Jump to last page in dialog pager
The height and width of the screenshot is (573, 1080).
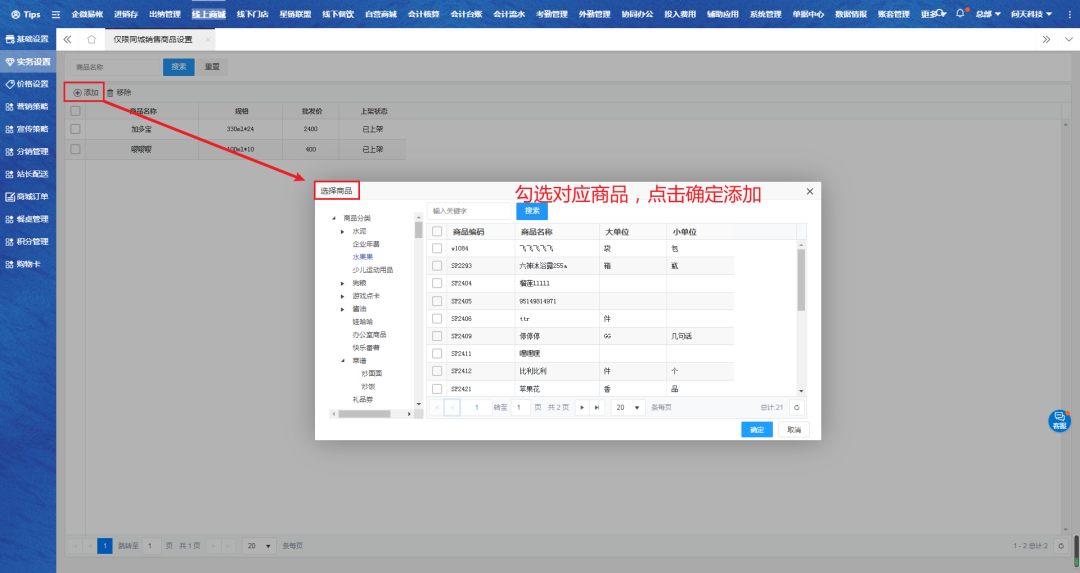coord(597,408)
